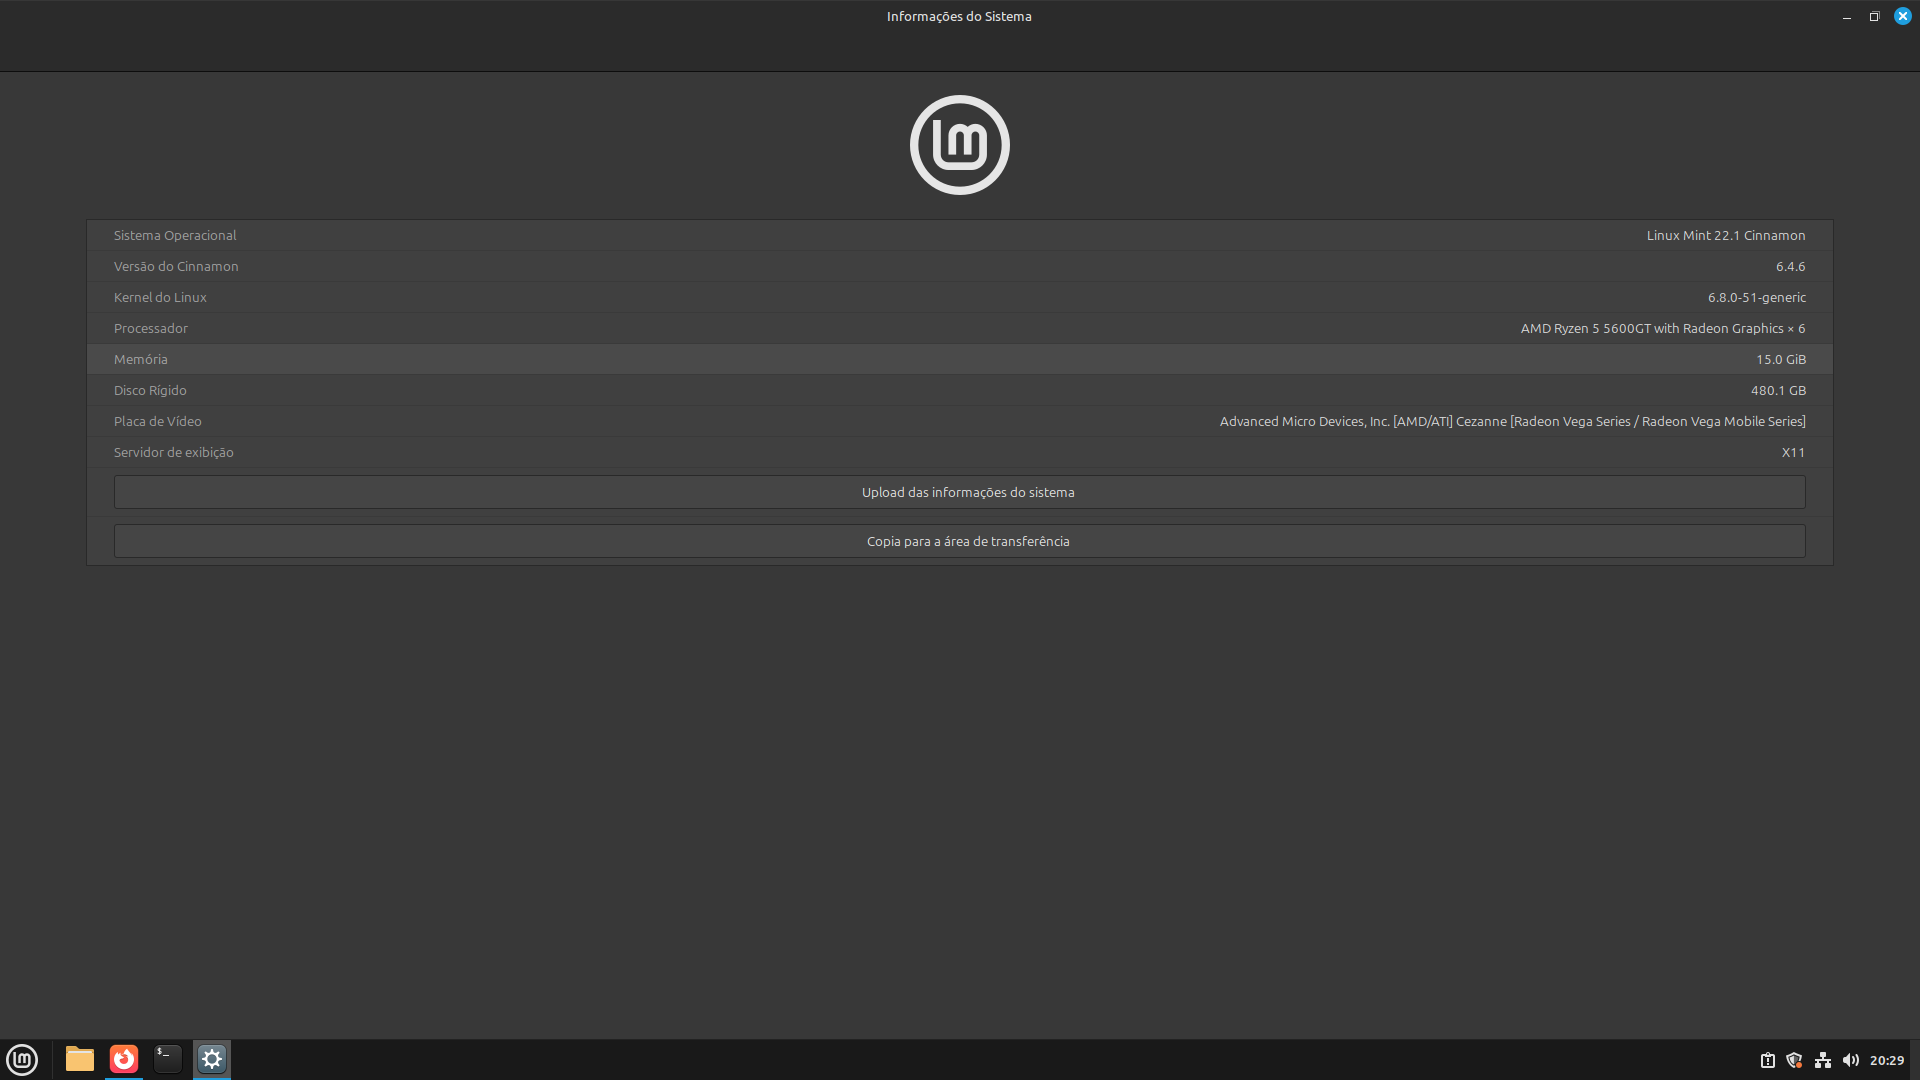The height and width of the screenshot is (1080, 1920).
Task: Click the 'Memória' row label
Action: click(x=141, y=359)
